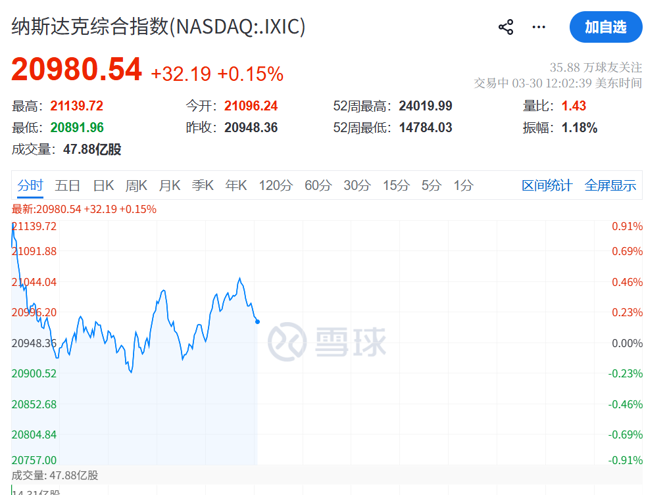Open the 周K candlestick view
Viewport: 667px width, 495px height.
click(136, 185)
